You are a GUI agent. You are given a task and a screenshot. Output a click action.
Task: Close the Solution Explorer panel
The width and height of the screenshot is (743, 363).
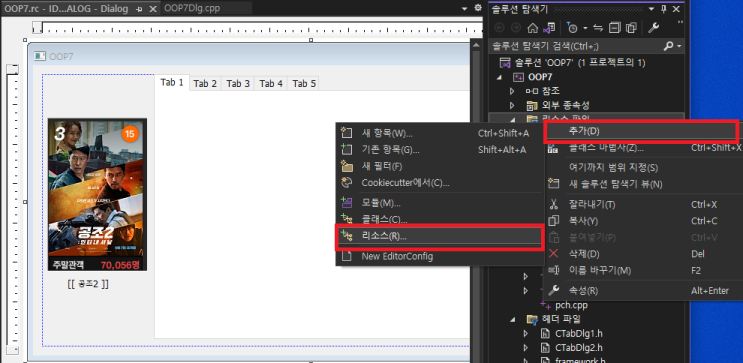point(676,9)
